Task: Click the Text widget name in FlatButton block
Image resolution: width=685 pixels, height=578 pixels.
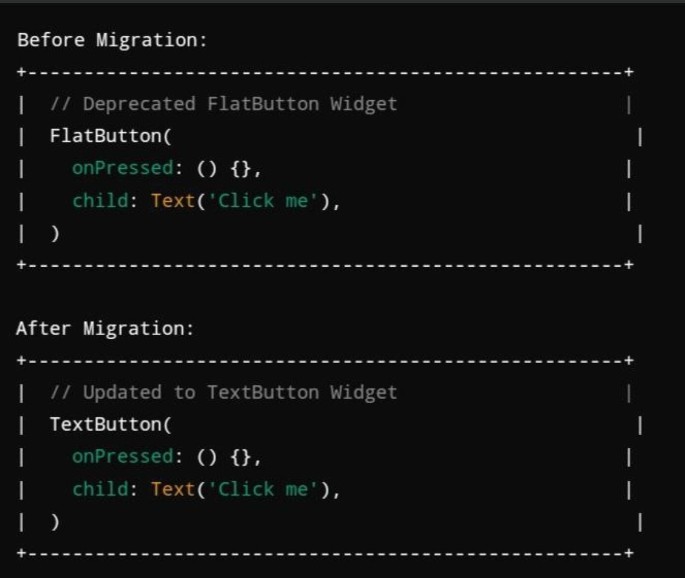Action: tap(172, 201)
